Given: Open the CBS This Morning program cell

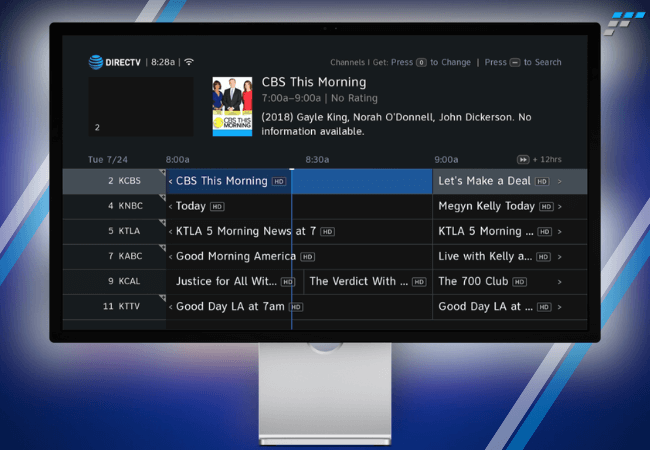Looking at the screenshot, I should click(x=299, y=181).
